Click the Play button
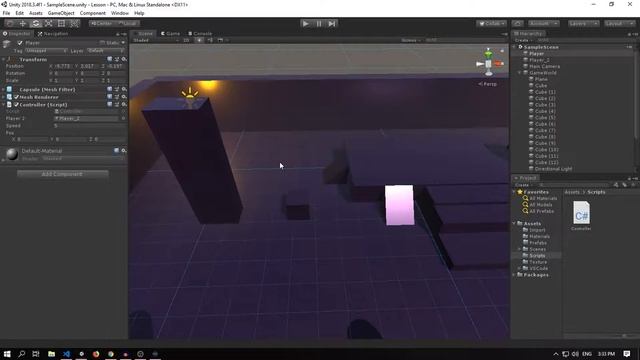The height and width of the screenshot is (360, 640). click(306, 24)
